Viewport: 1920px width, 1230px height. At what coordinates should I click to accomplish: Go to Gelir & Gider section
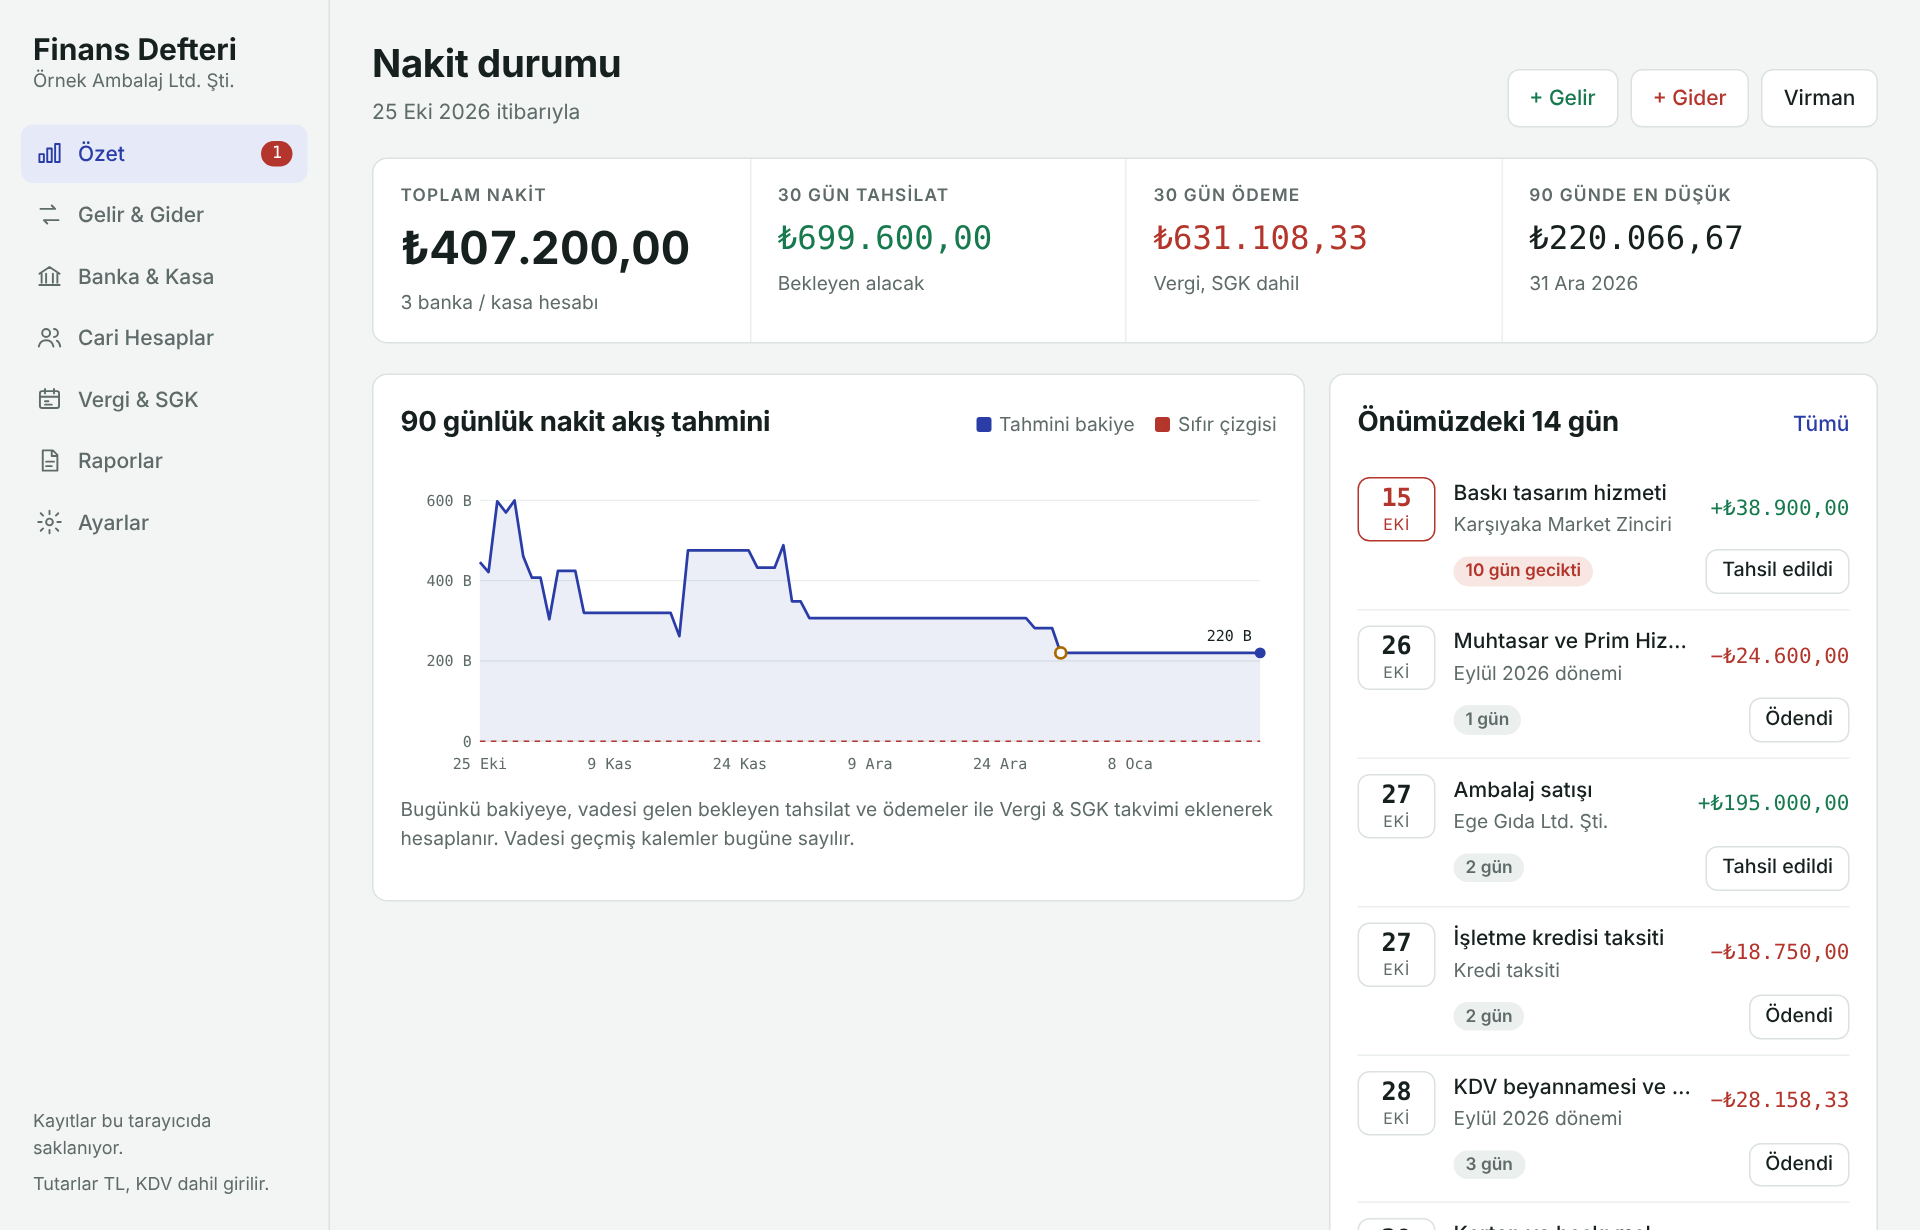click(x=164, y=215)
